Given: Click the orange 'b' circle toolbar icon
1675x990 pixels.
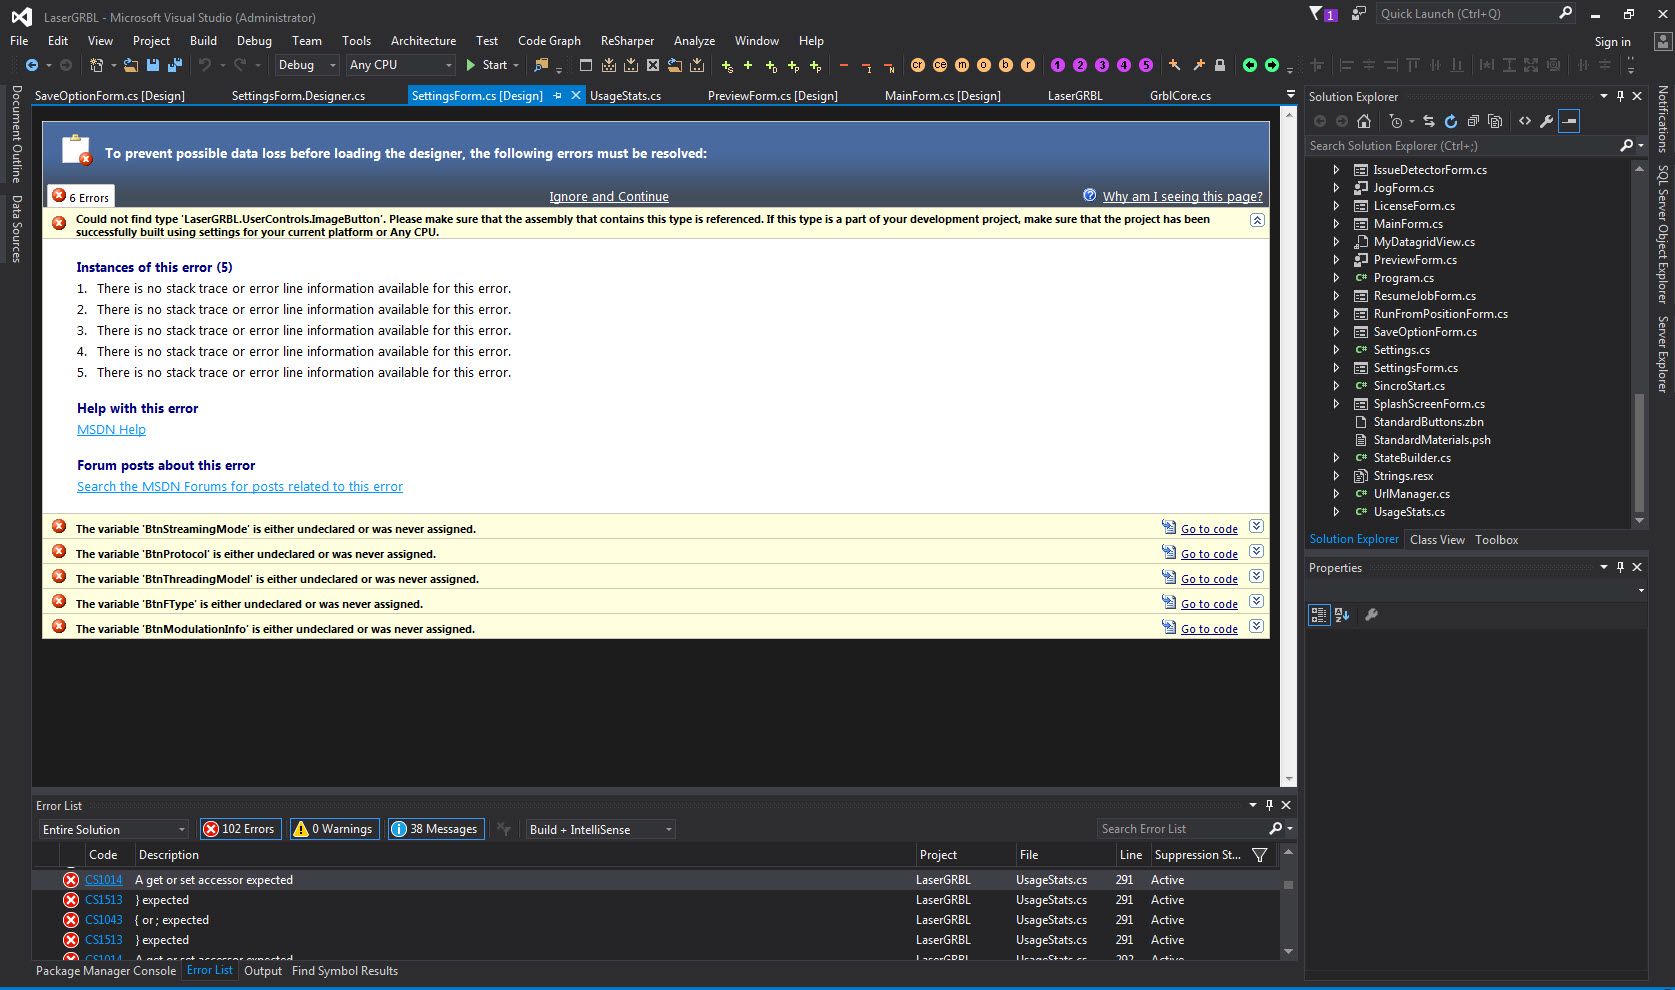Looking at the screenshot, I should point(1006,65).
